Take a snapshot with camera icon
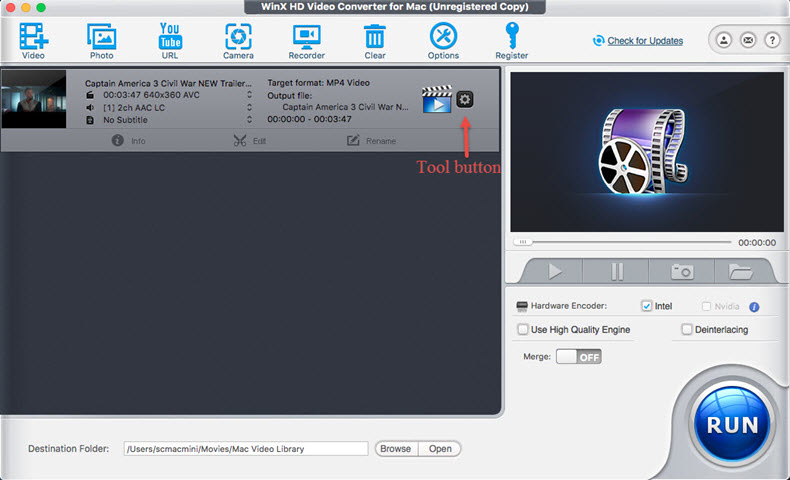The height and width of the screenshot is (480, 790). pyautogui.click(x=682, y=271)
